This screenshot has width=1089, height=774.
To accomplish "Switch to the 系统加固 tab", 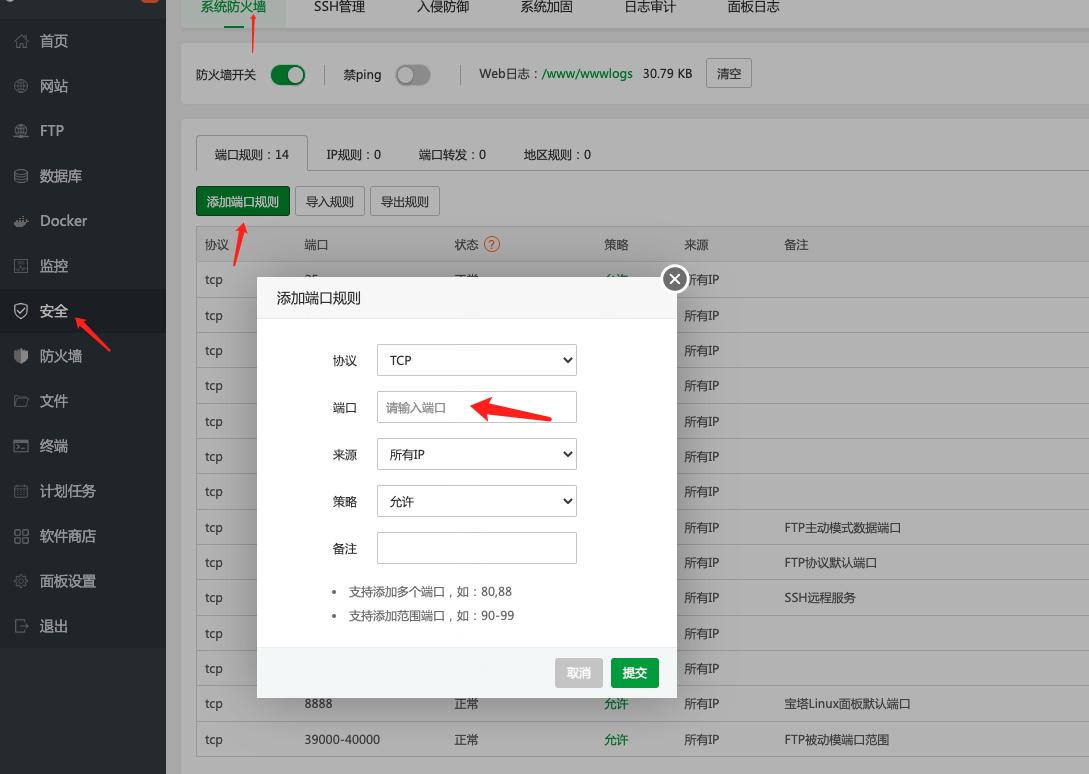I will [547, 7].
